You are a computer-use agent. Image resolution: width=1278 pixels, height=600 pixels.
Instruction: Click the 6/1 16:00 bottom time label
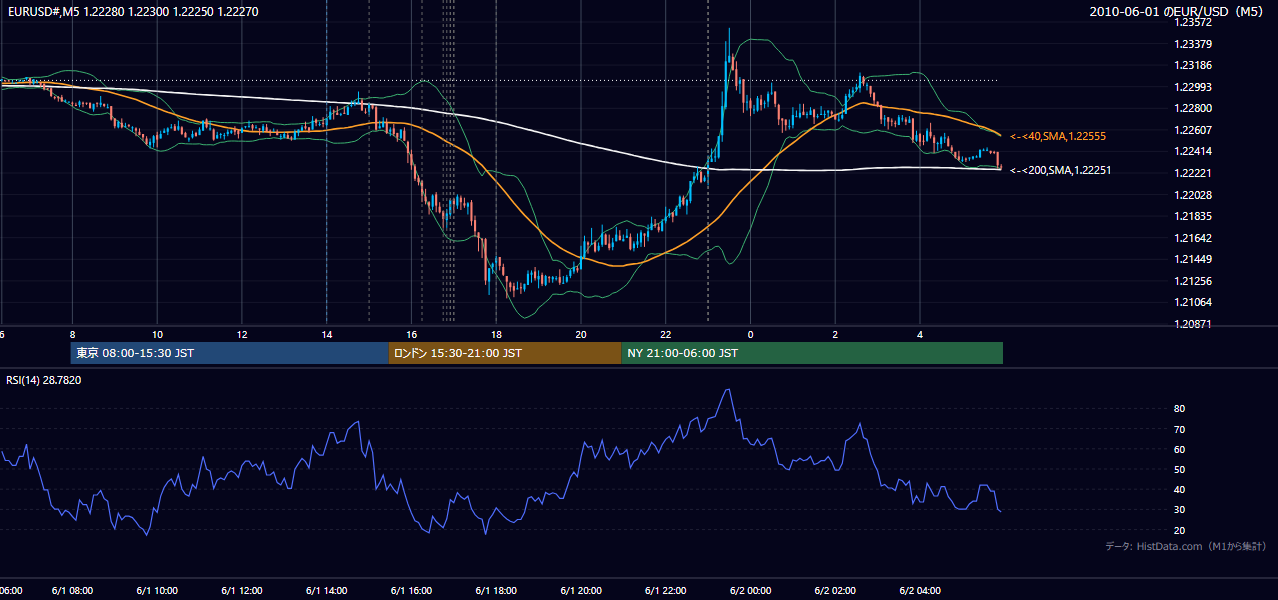point(411,591)
